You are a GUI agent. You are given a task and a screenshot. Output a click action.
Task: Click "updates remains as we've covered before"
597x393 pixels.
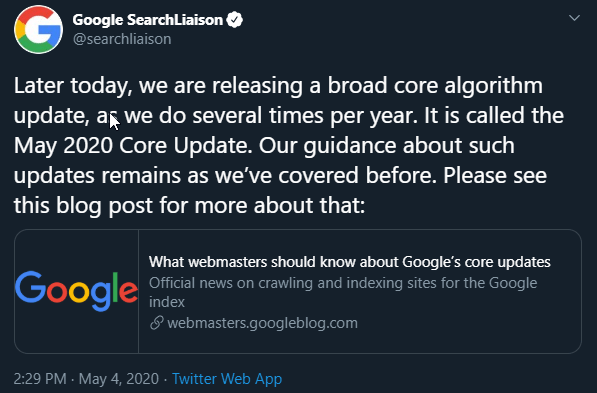point(225,176)
